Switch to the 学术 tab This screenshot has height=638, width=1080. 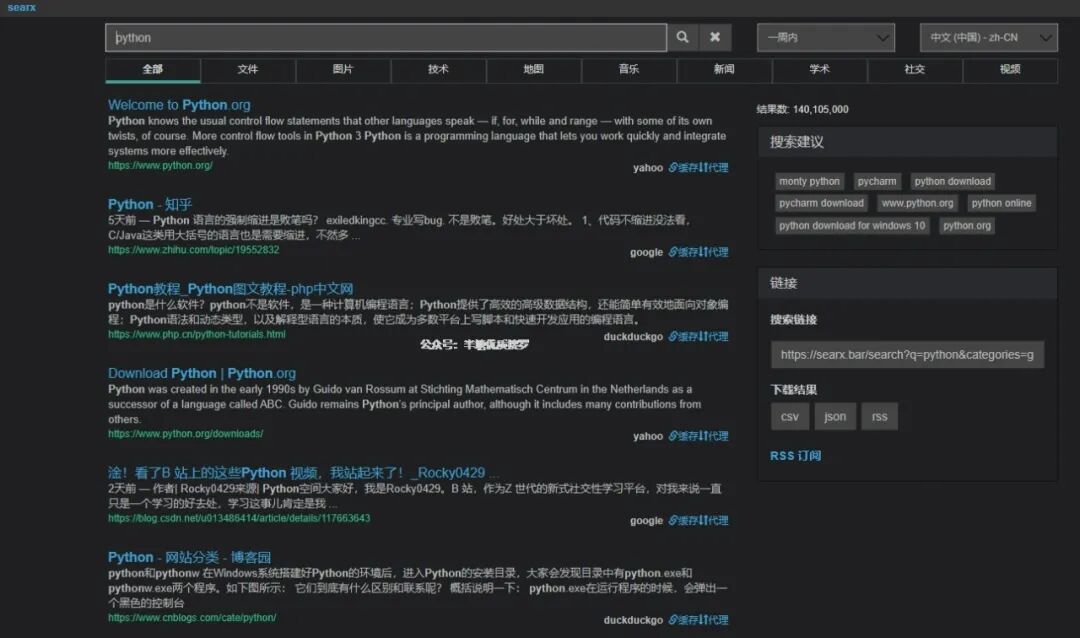coord(820,70)
